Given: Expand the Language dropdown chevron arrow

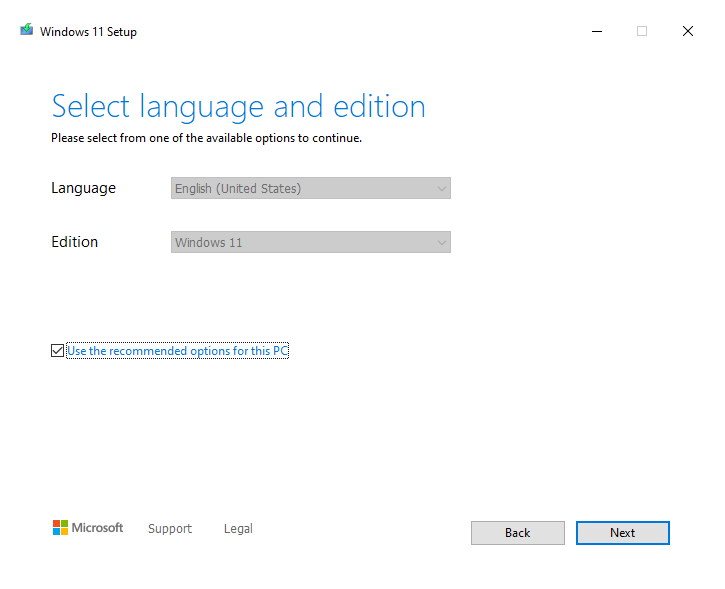Looking at the screenshot, I should [442, 189].
